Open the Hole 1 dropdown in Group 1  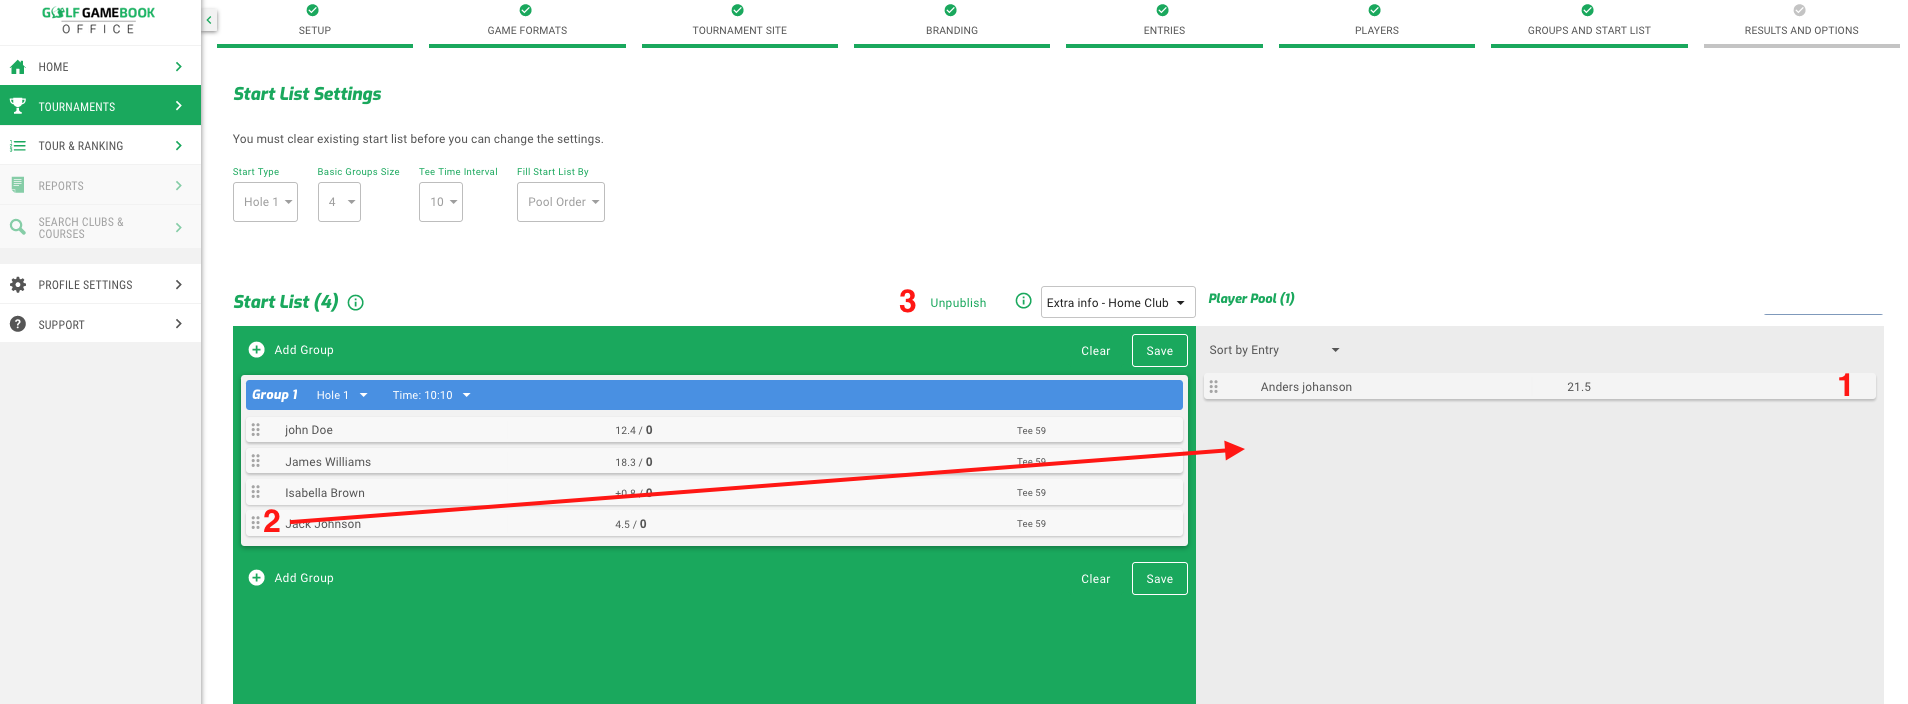click(342, 395)
